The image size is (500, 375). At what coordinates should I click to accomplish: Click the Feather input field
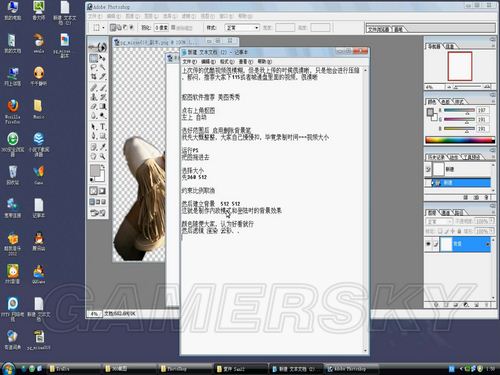(161, 28)
